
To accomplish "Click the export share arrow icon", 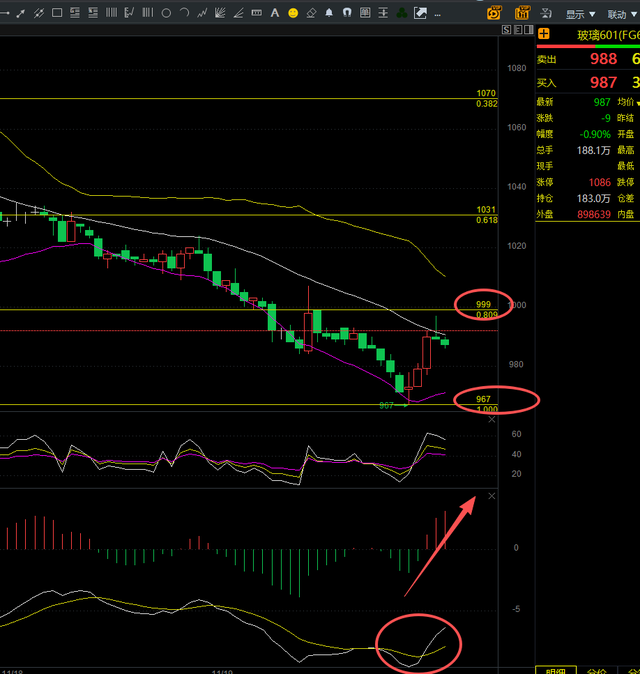I will [x=420, y=13].
